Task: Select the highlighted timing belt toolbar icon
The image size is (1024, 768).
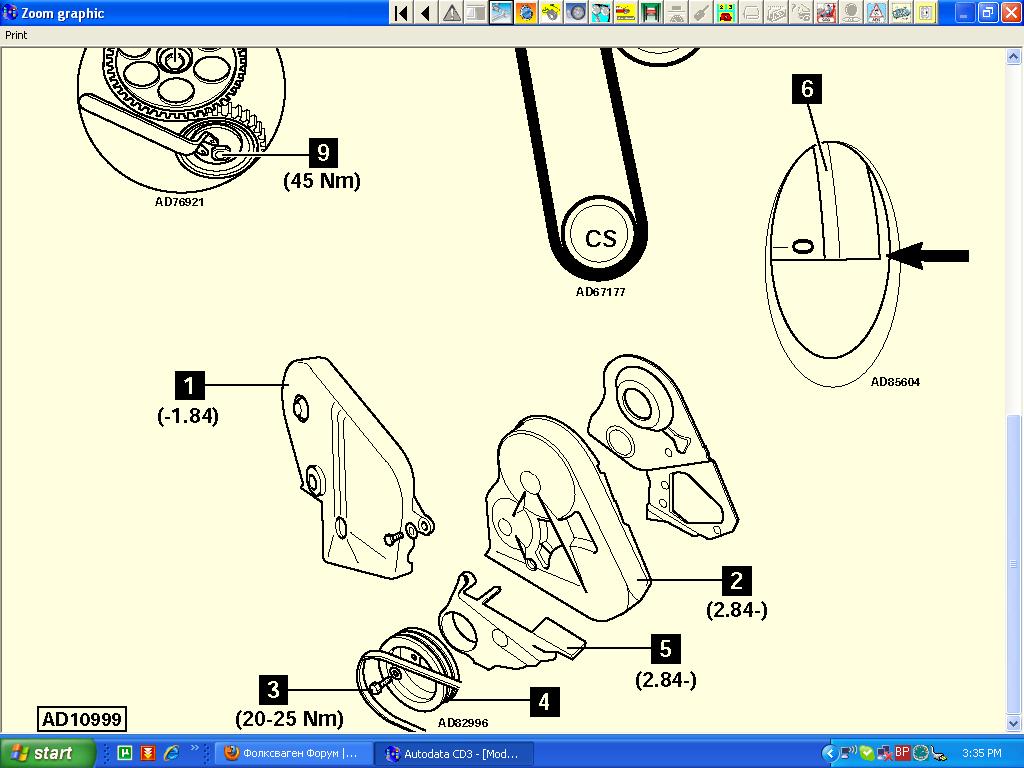Action: click(x=501, y=13)
